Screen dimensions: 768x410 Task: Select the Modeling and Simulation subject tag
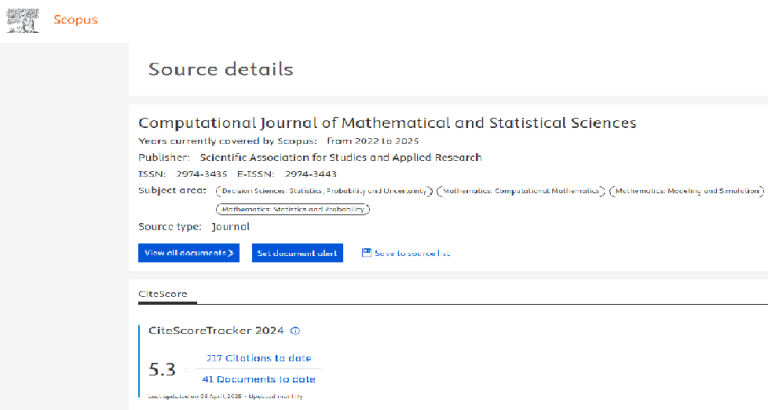pos(688,190)
